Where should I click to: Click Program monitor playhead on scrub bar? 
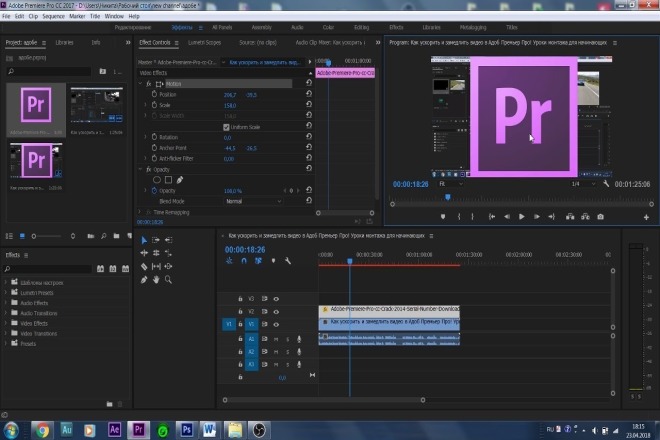448,197
